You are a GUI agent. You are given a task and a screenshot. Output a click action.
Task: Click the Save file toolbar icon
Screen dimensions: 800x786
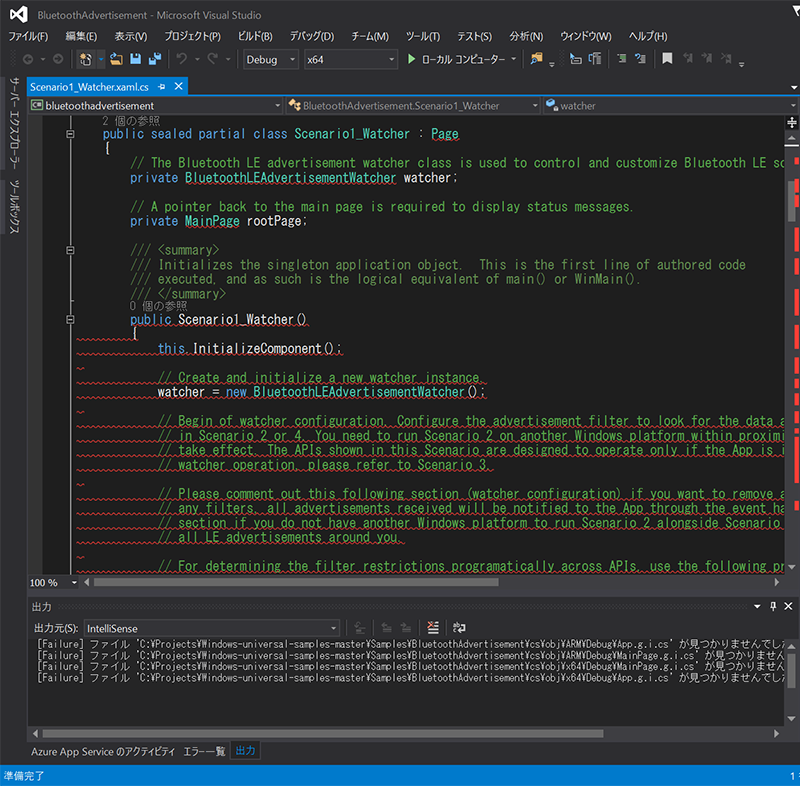[x=137, y=60]
